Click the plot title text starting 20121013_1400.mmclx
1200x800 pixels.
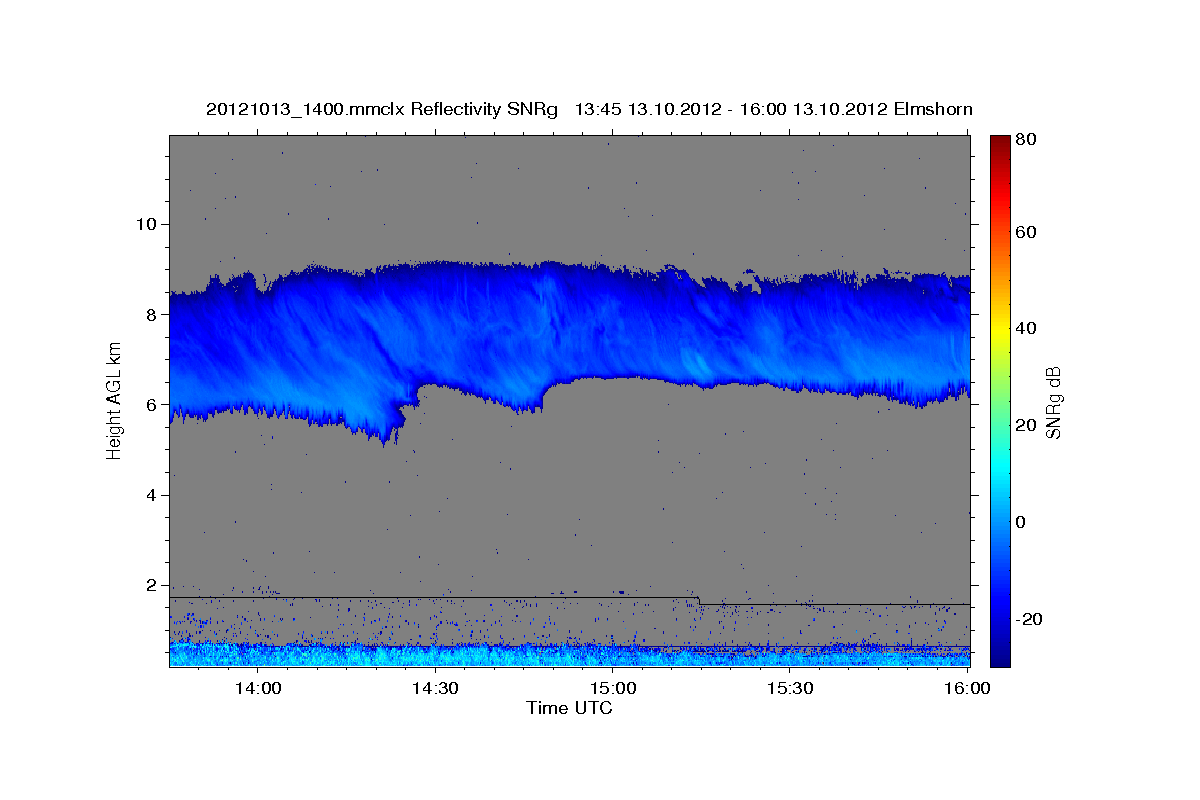coord(589,109)
